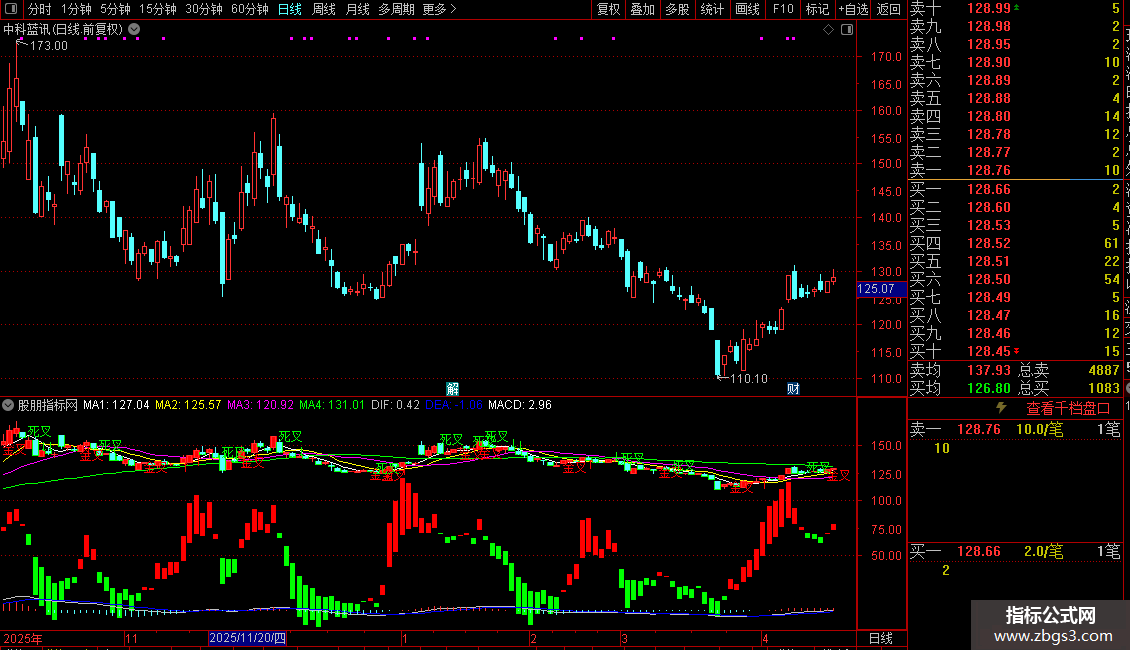
Task: Click the lightning icon beside 查看千档盘口
Action: tap(1001, 408)
